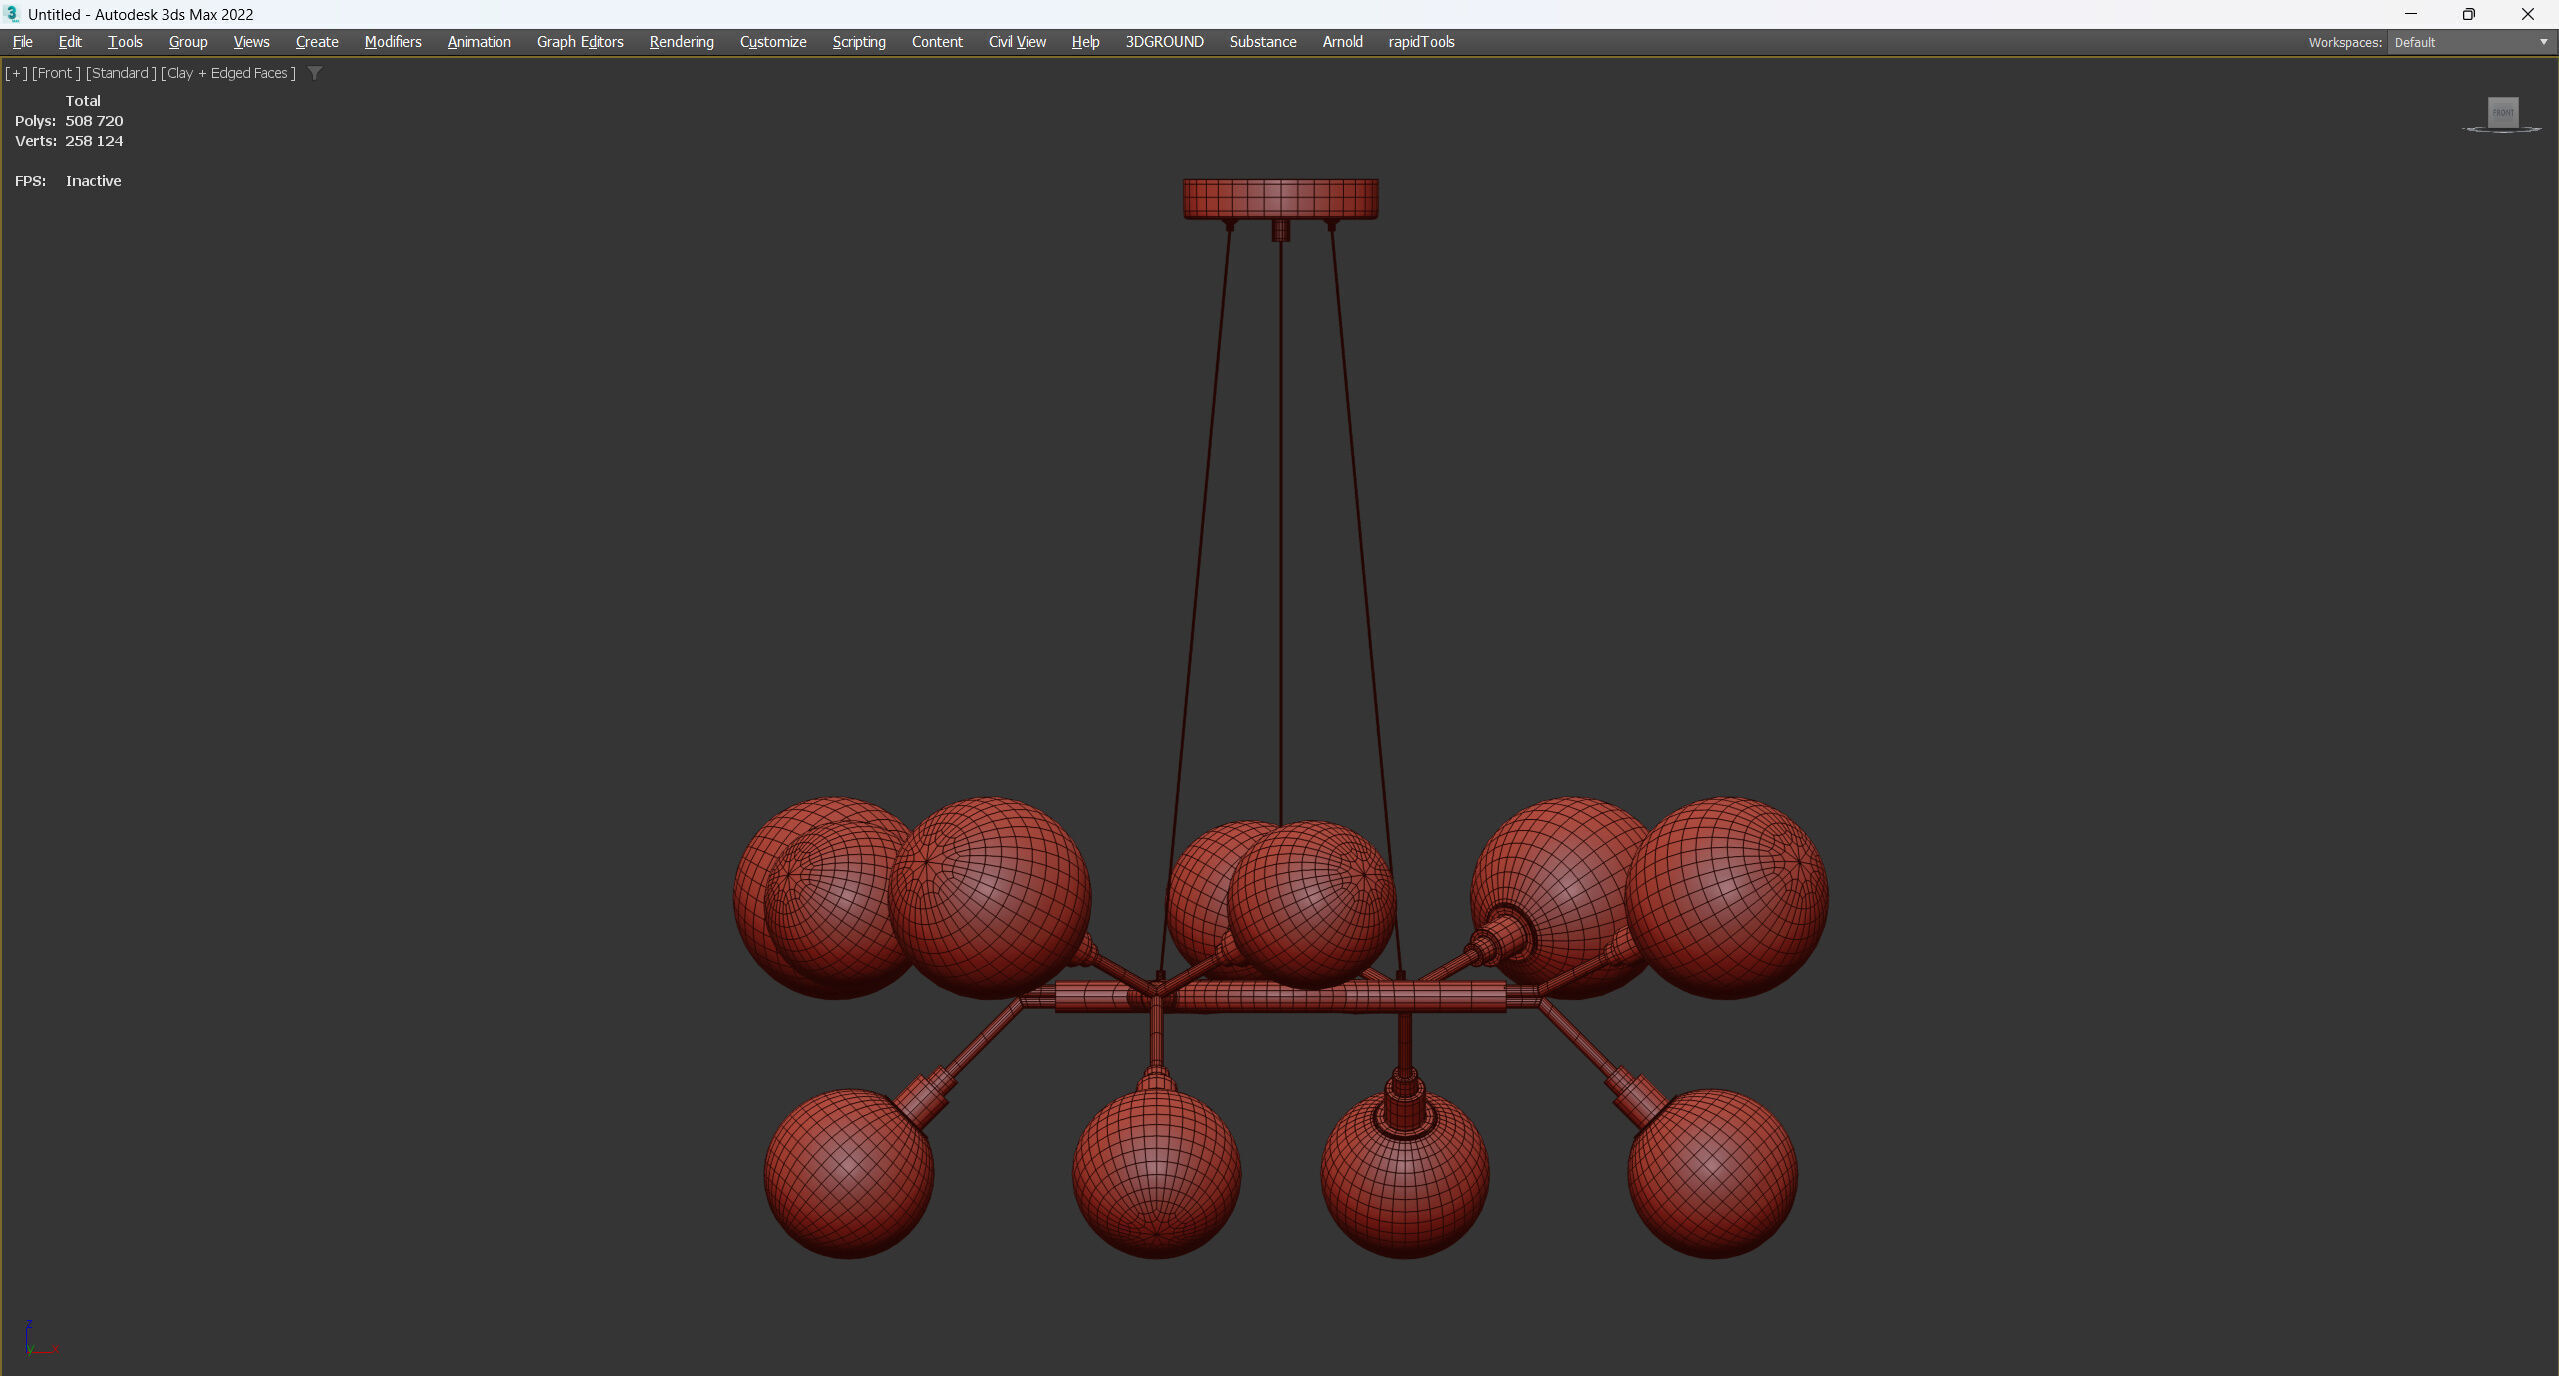
Task: Open the Civil View menu
Action: tap(1016, 42)
